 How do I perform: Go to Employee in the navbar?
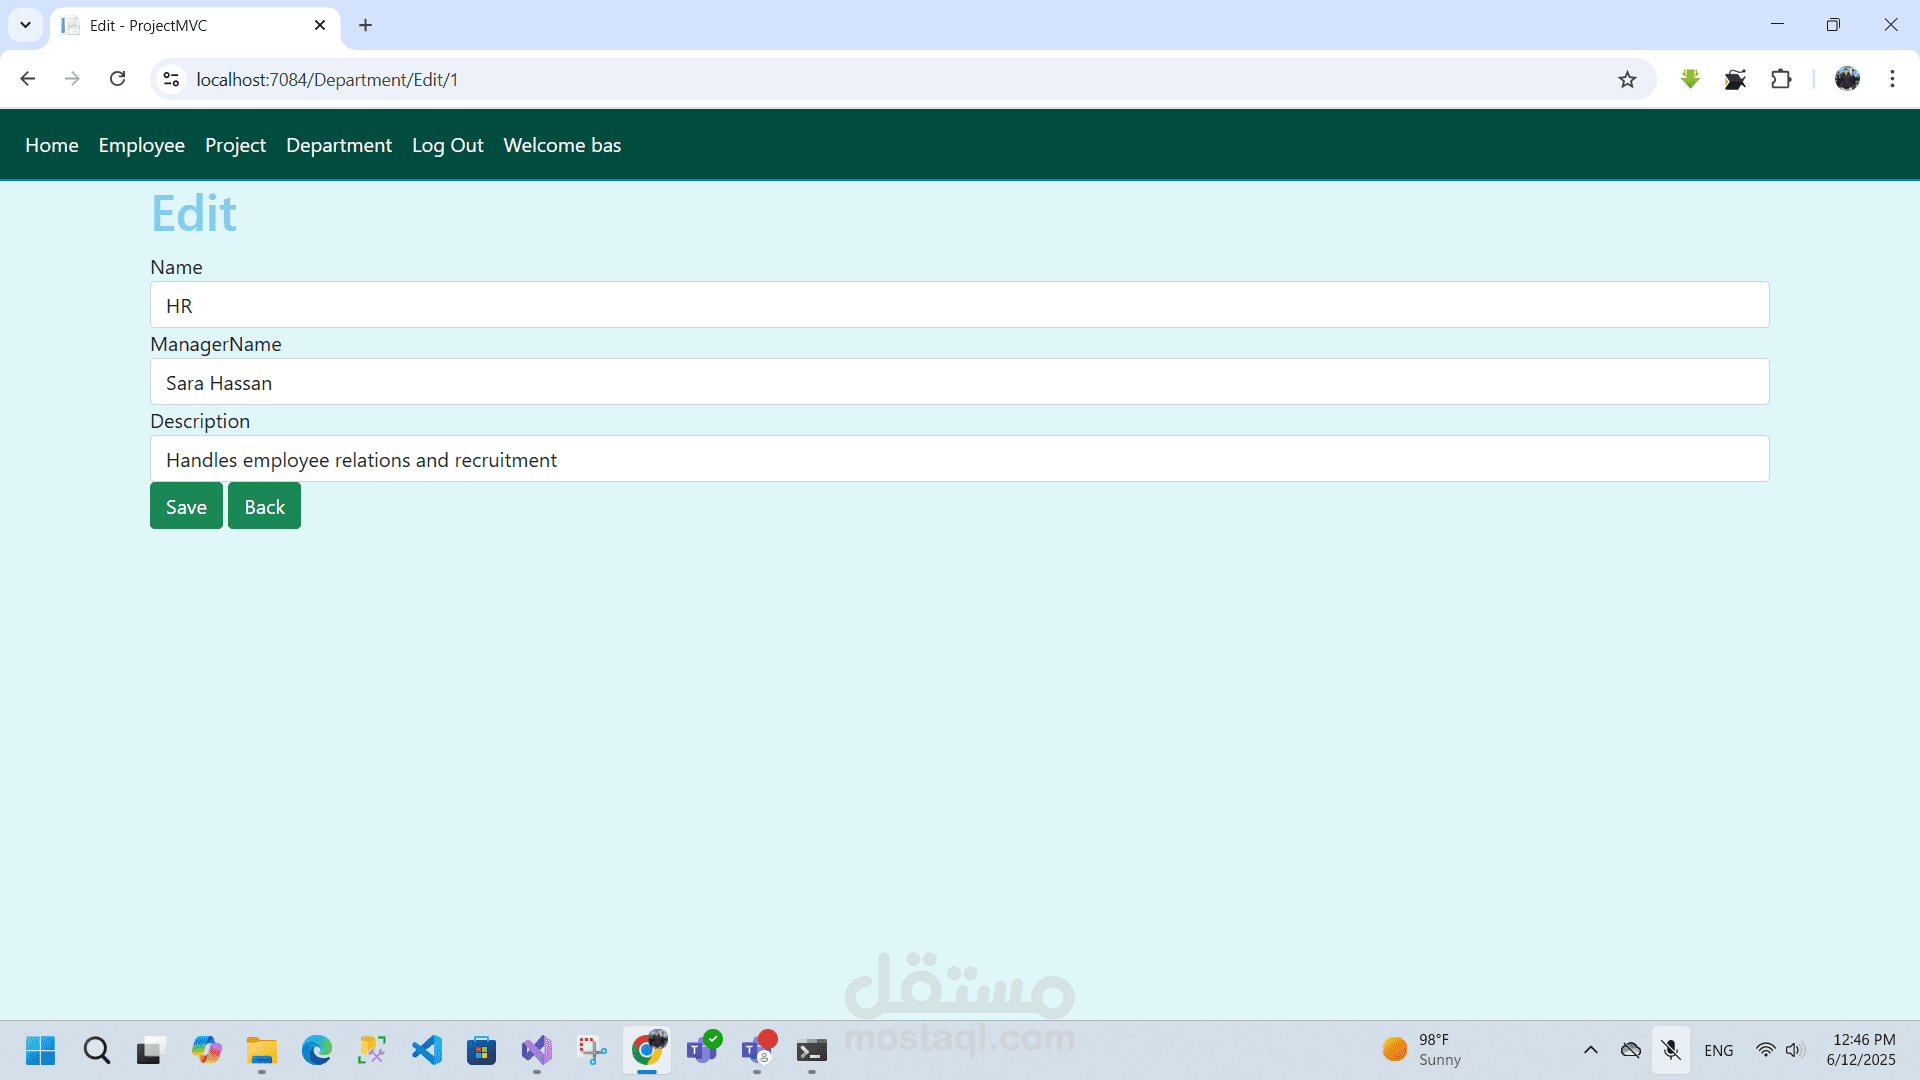[x=141, y=145]
